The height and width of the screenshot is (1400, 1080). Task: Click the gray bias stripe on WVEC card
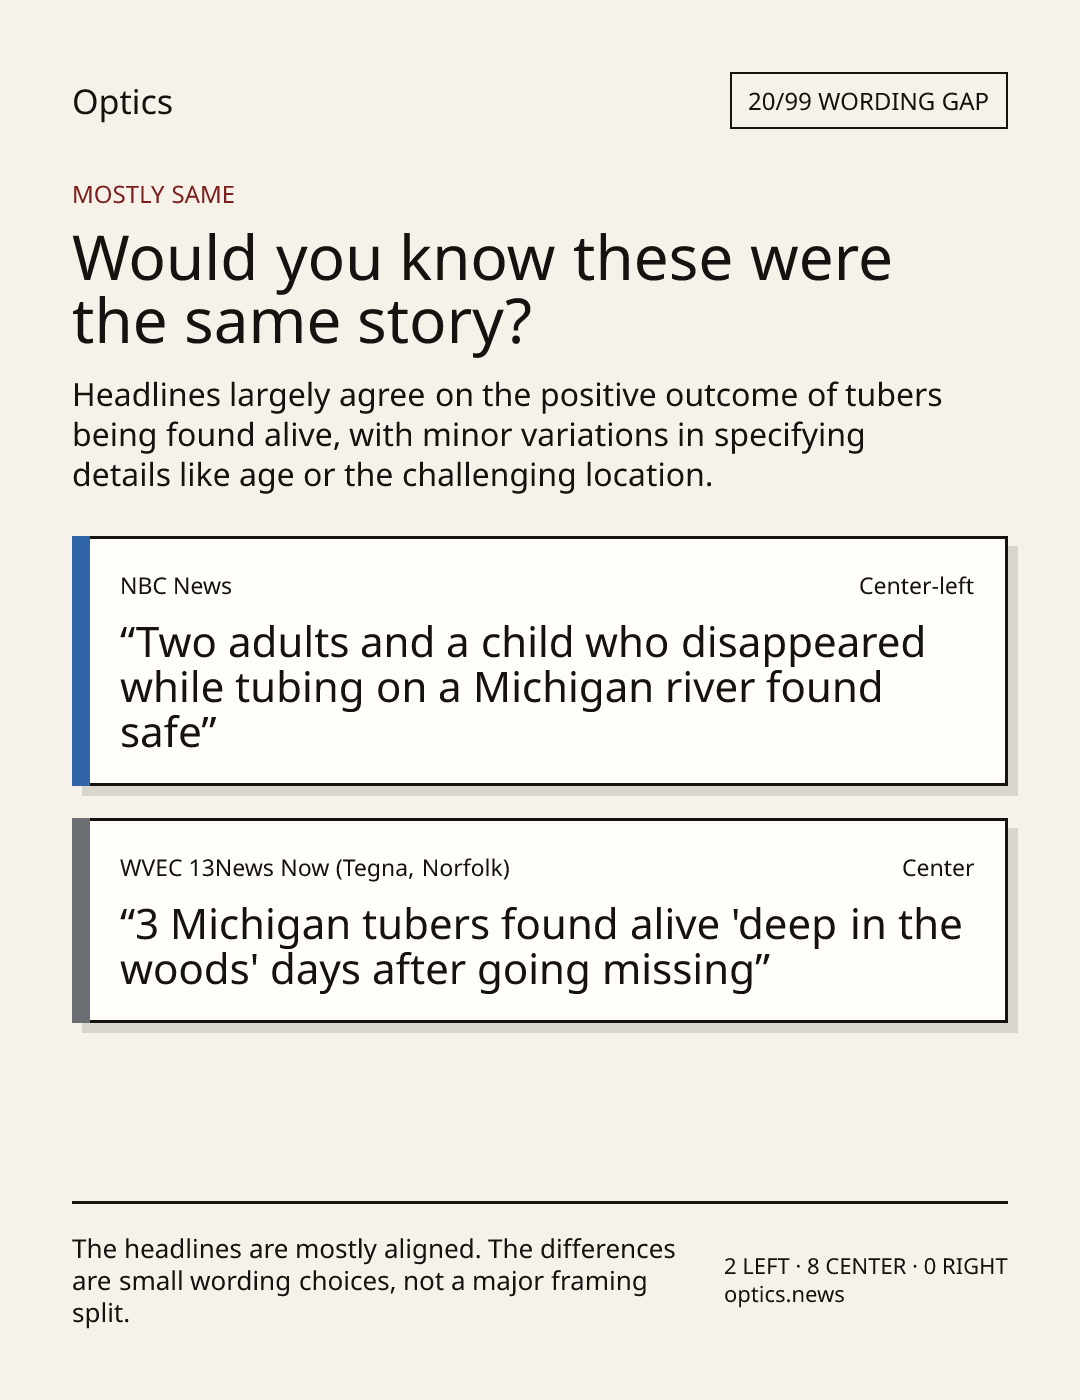pyautogui.click(x=81, y=921)
